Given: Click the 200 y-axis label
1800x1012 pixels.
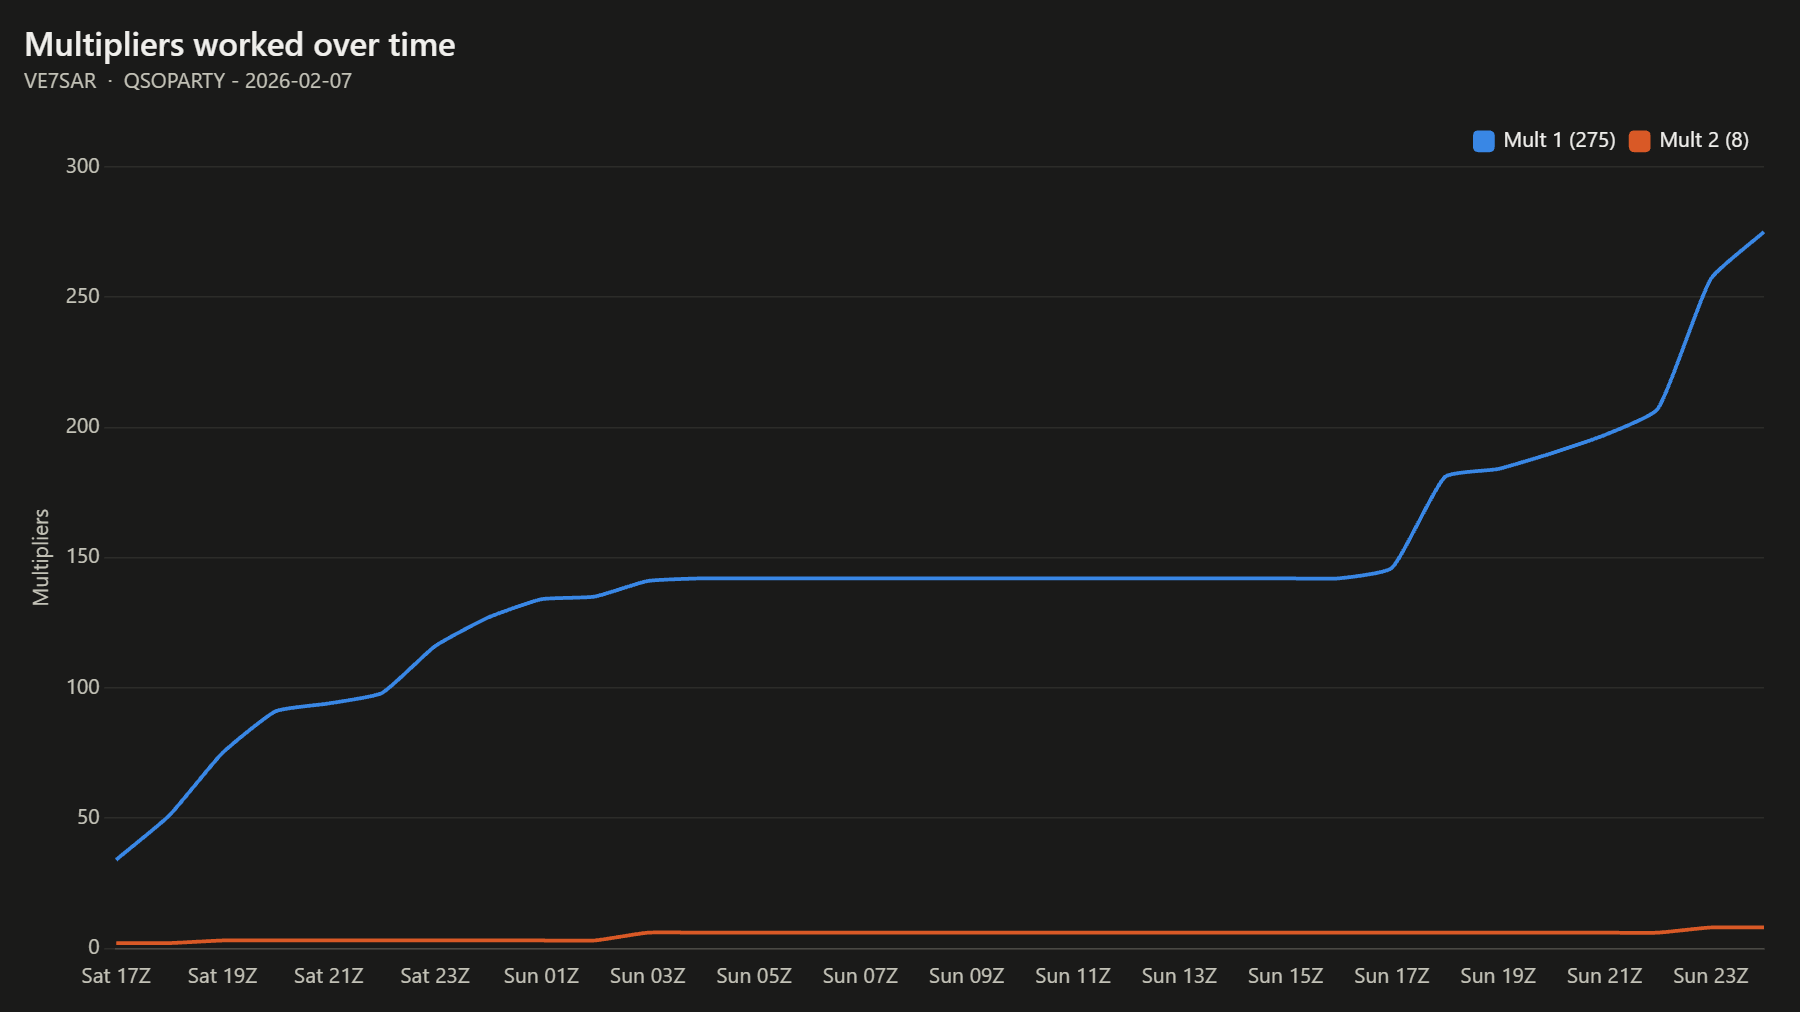Looking at the screenshot, I should [x=83, y=426].
